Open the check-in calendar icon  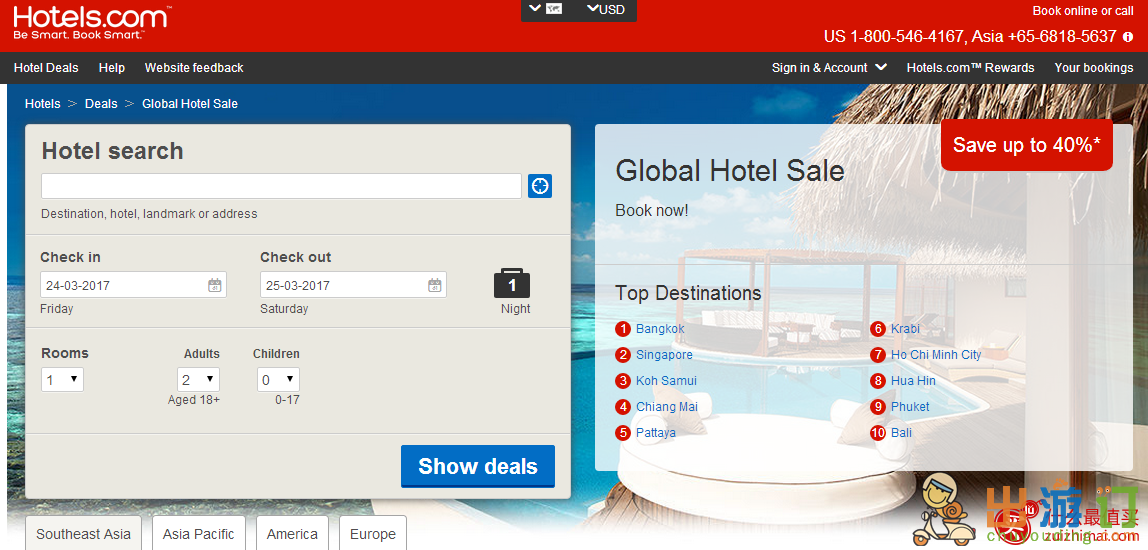pos(215,285)
